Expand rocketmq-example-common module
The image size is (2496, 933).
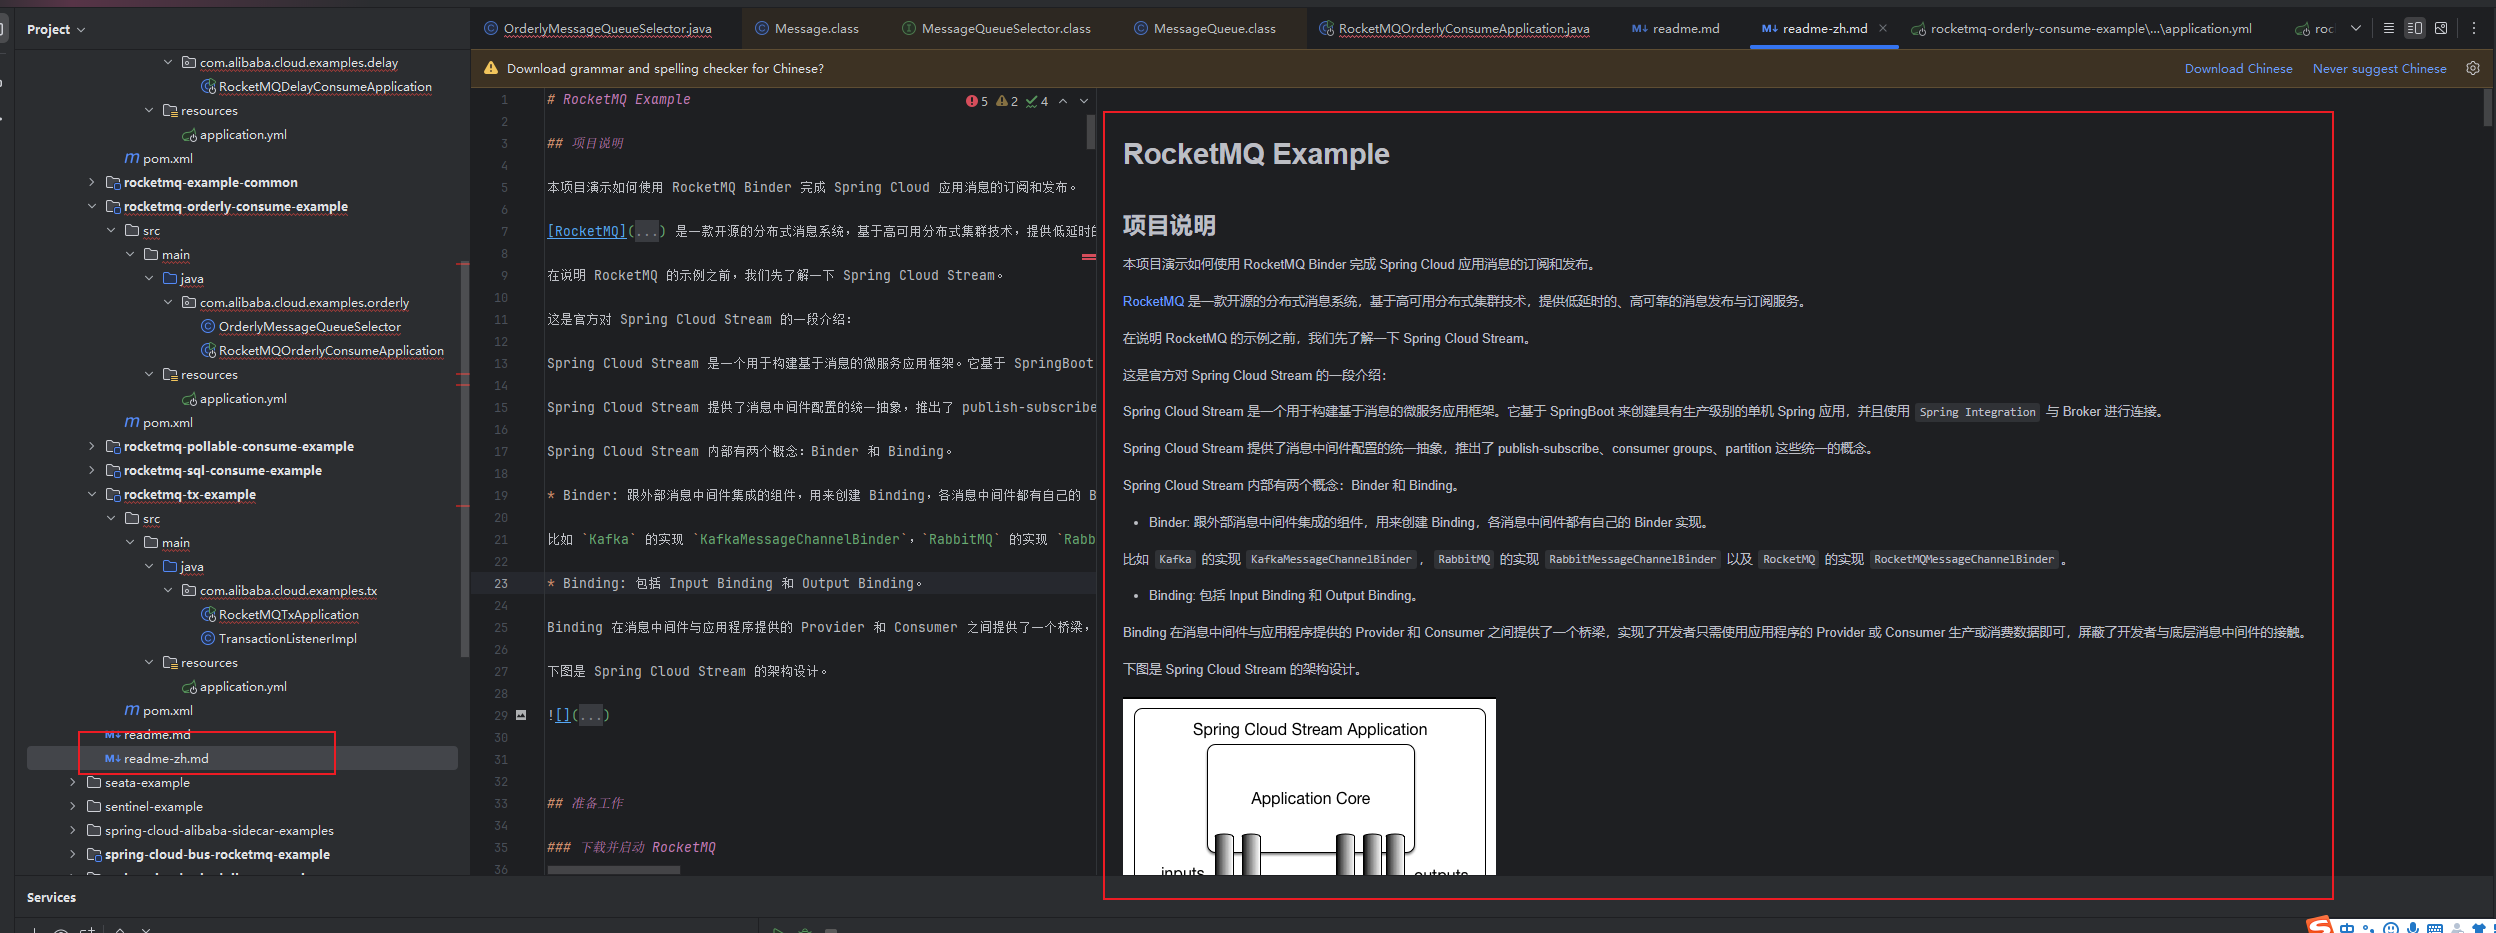[x=92, y=182]
